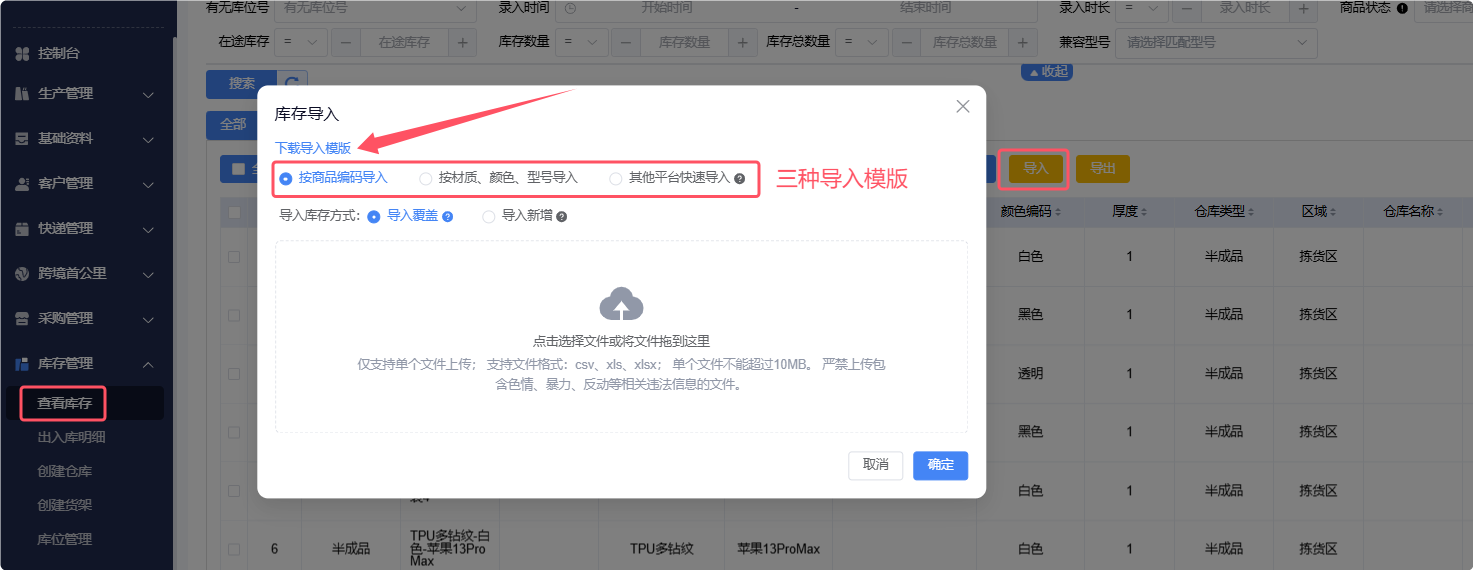Screen dimensions: 1473x570
Task: Click 取消 button in dialog
Action: coord(876,465)
